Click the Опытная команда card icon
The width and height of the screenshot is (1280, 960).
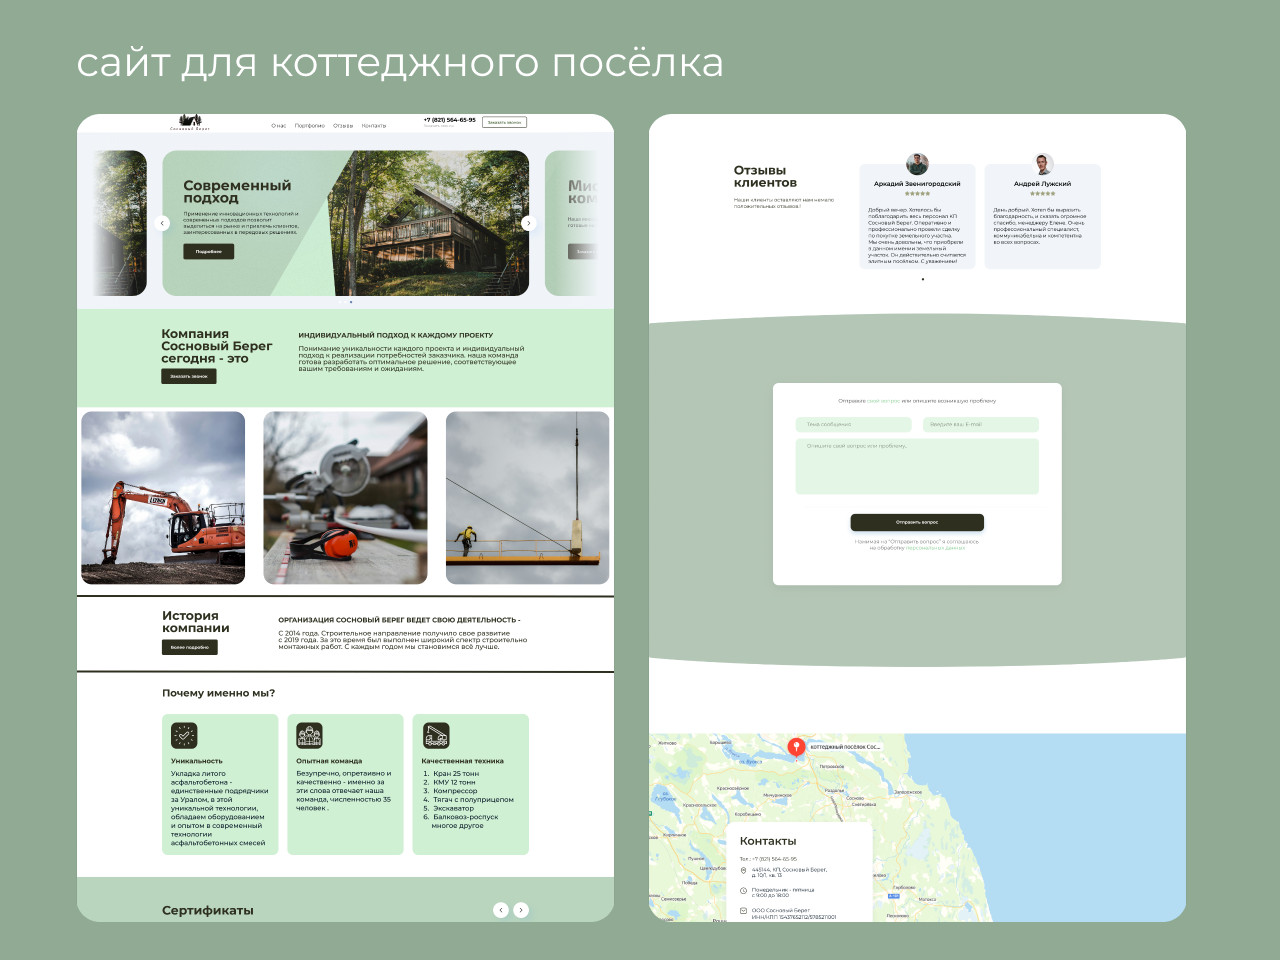[309, 735]
